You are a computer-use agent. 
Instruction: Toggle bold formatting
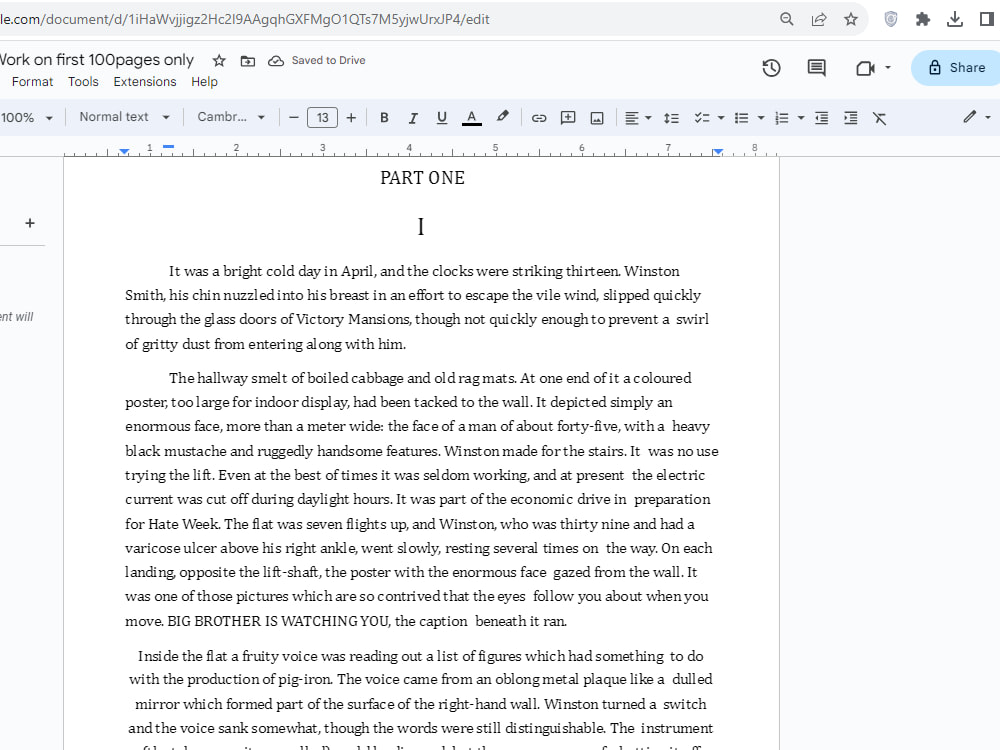click(x=384, y=117)
